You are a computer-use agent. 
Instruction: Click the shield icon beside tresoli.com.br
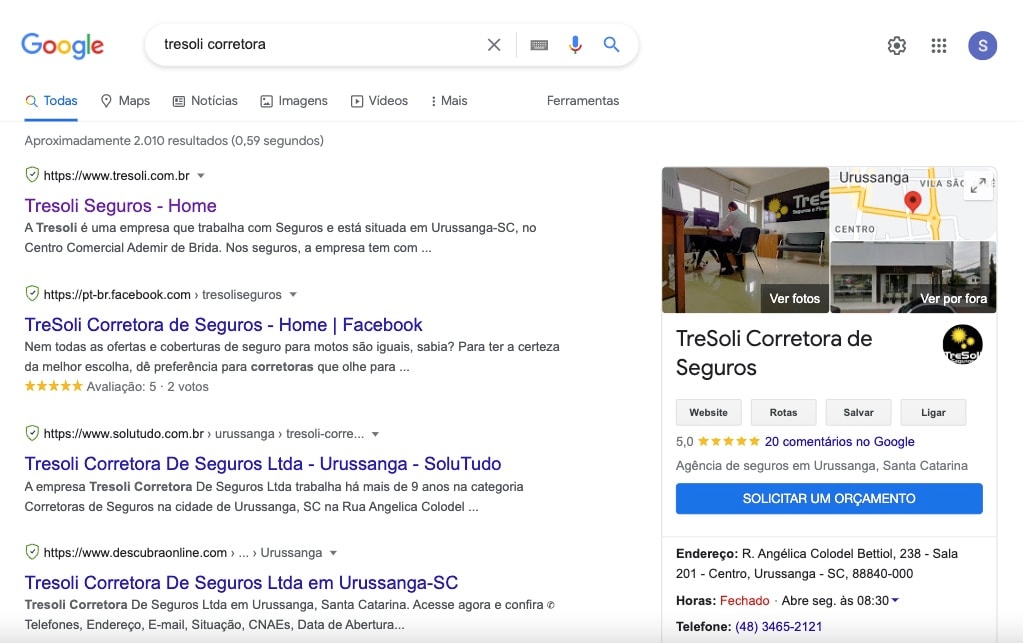point(32,175)
